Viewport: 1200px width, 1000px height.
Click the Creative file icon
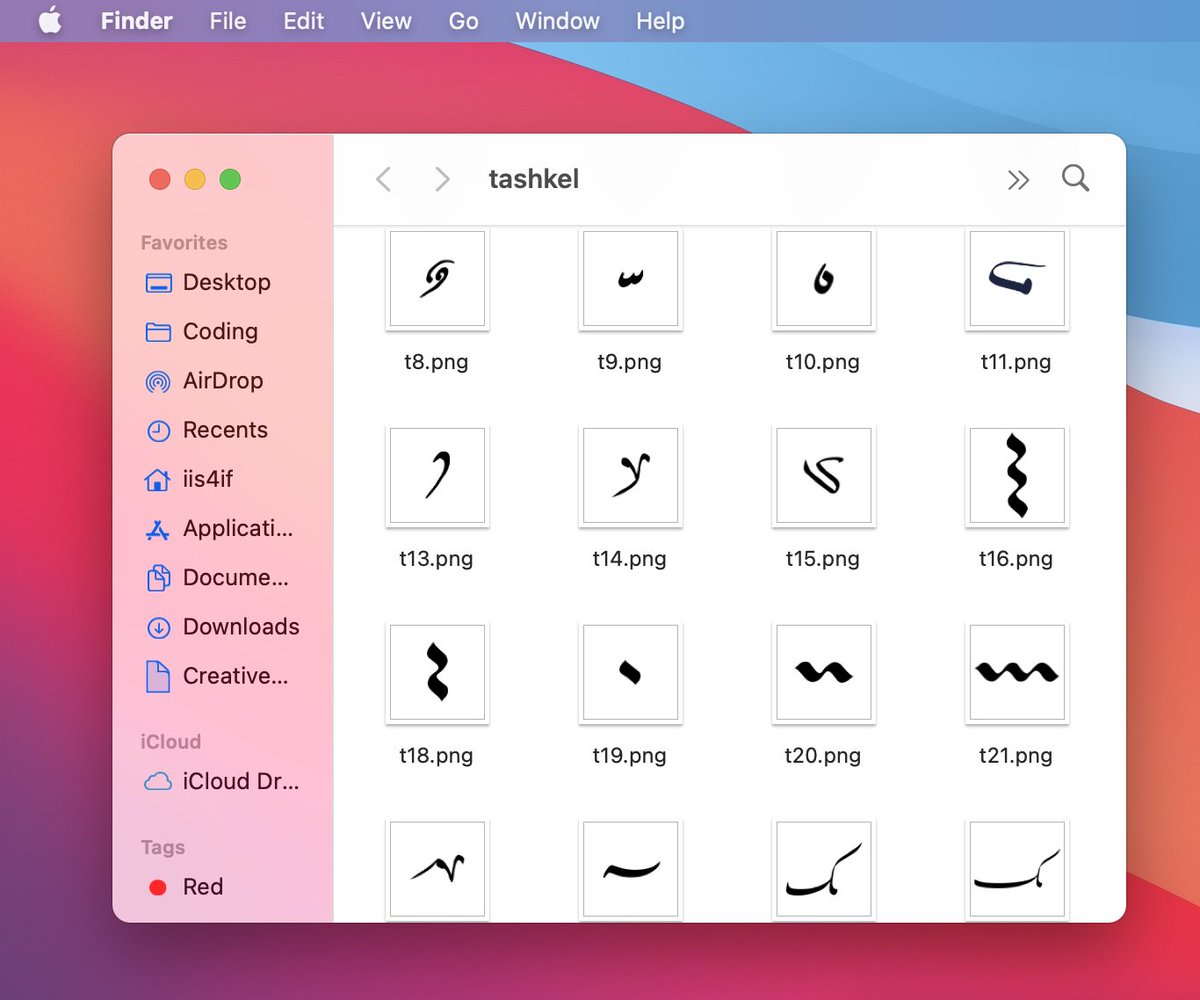pos(158,676)
